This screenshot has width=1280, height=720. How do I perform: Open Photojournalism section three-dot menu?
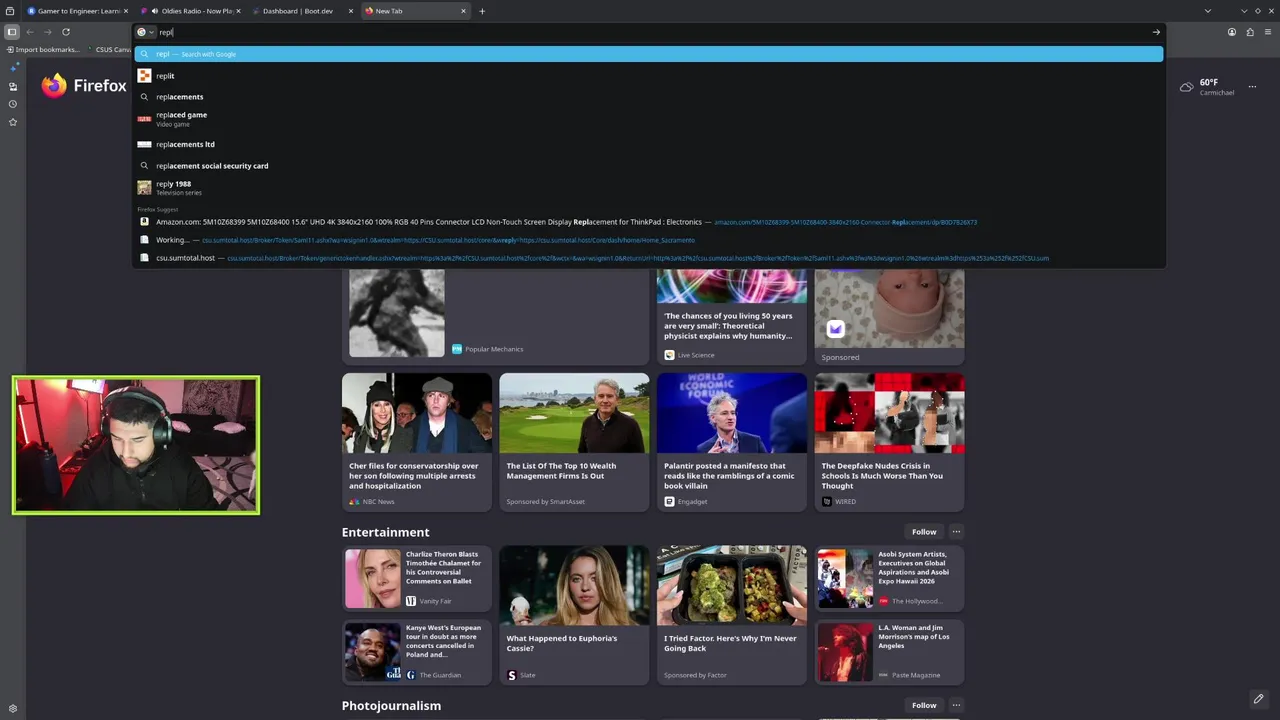click(x=956, y=705)
